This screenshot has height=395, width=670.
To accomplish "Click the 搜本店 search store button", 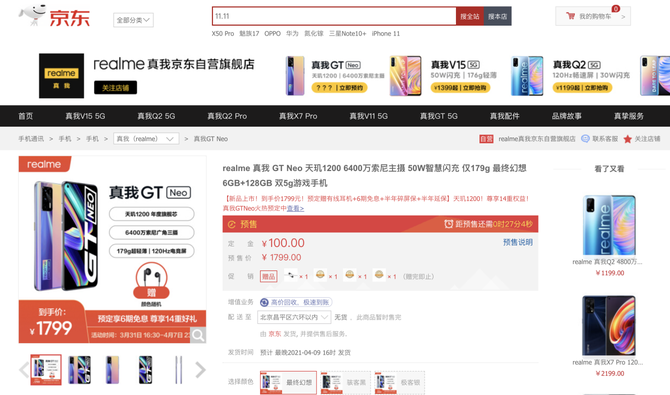I will tap(497, 16).
